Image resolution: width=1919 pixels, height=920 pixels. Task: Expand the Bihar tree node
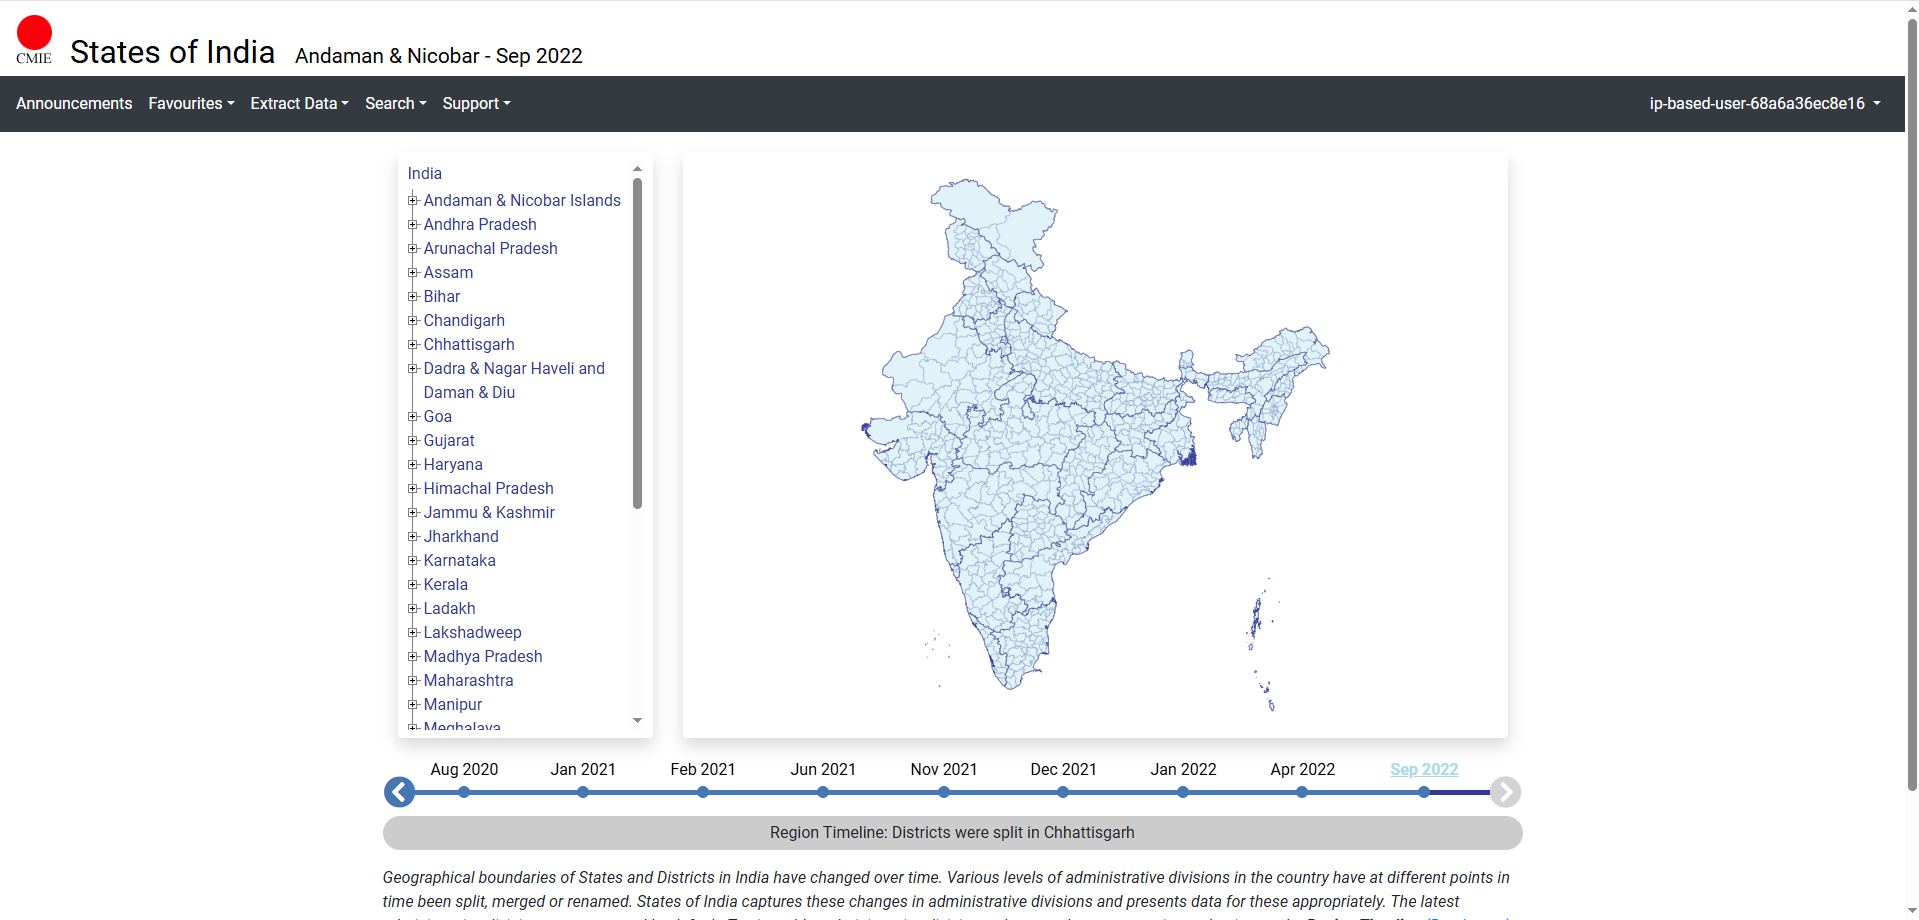413,297
